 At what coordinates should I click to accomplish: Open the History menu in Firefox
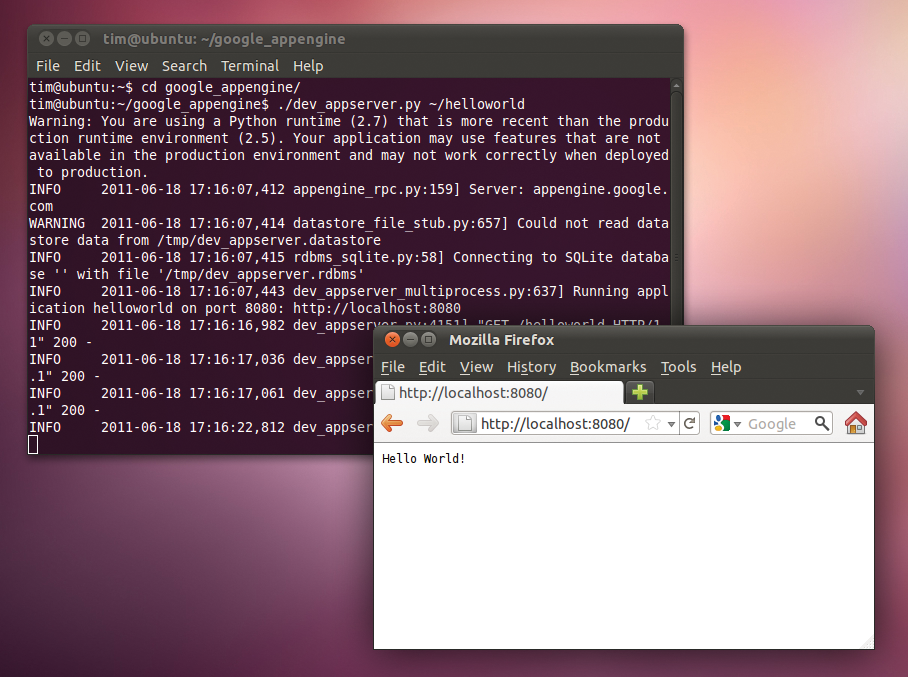click(531, 367)
